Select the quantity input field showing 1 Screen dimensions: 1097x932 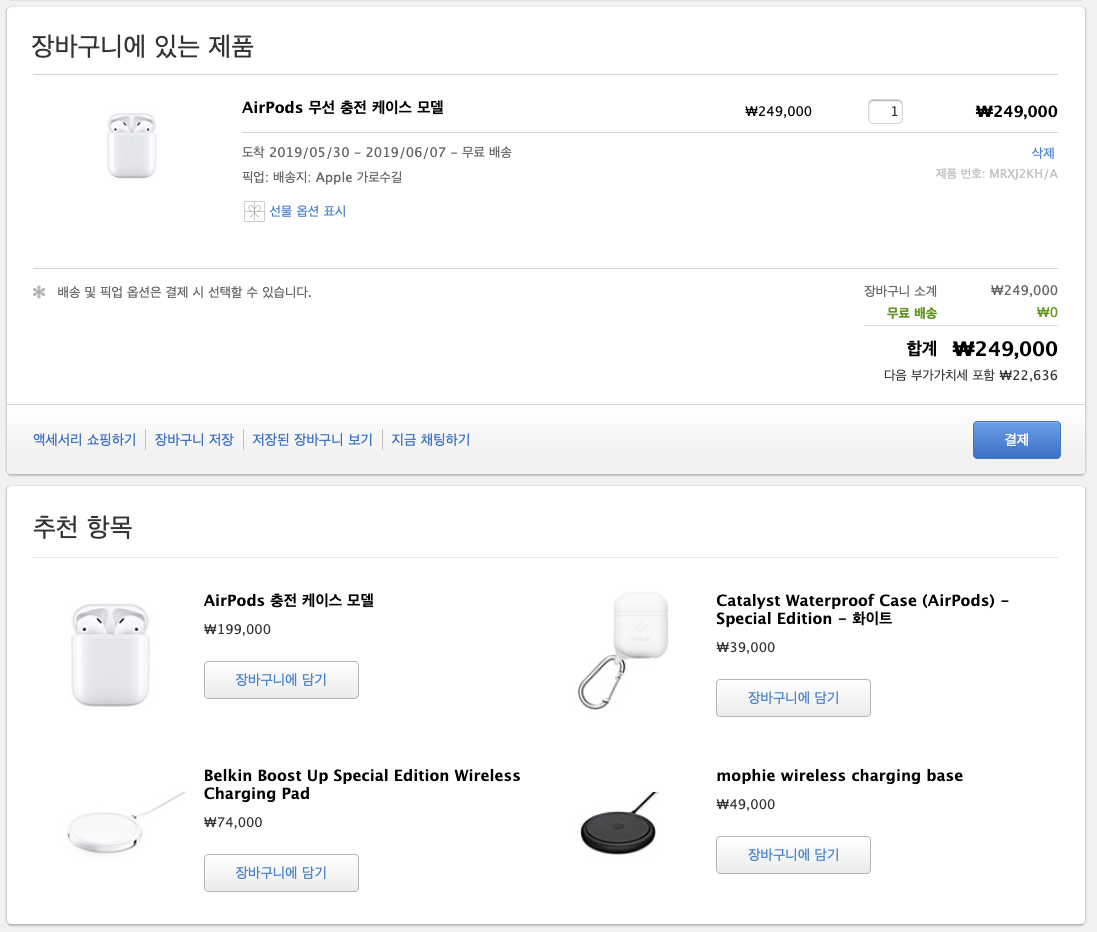tap(885, 111)
